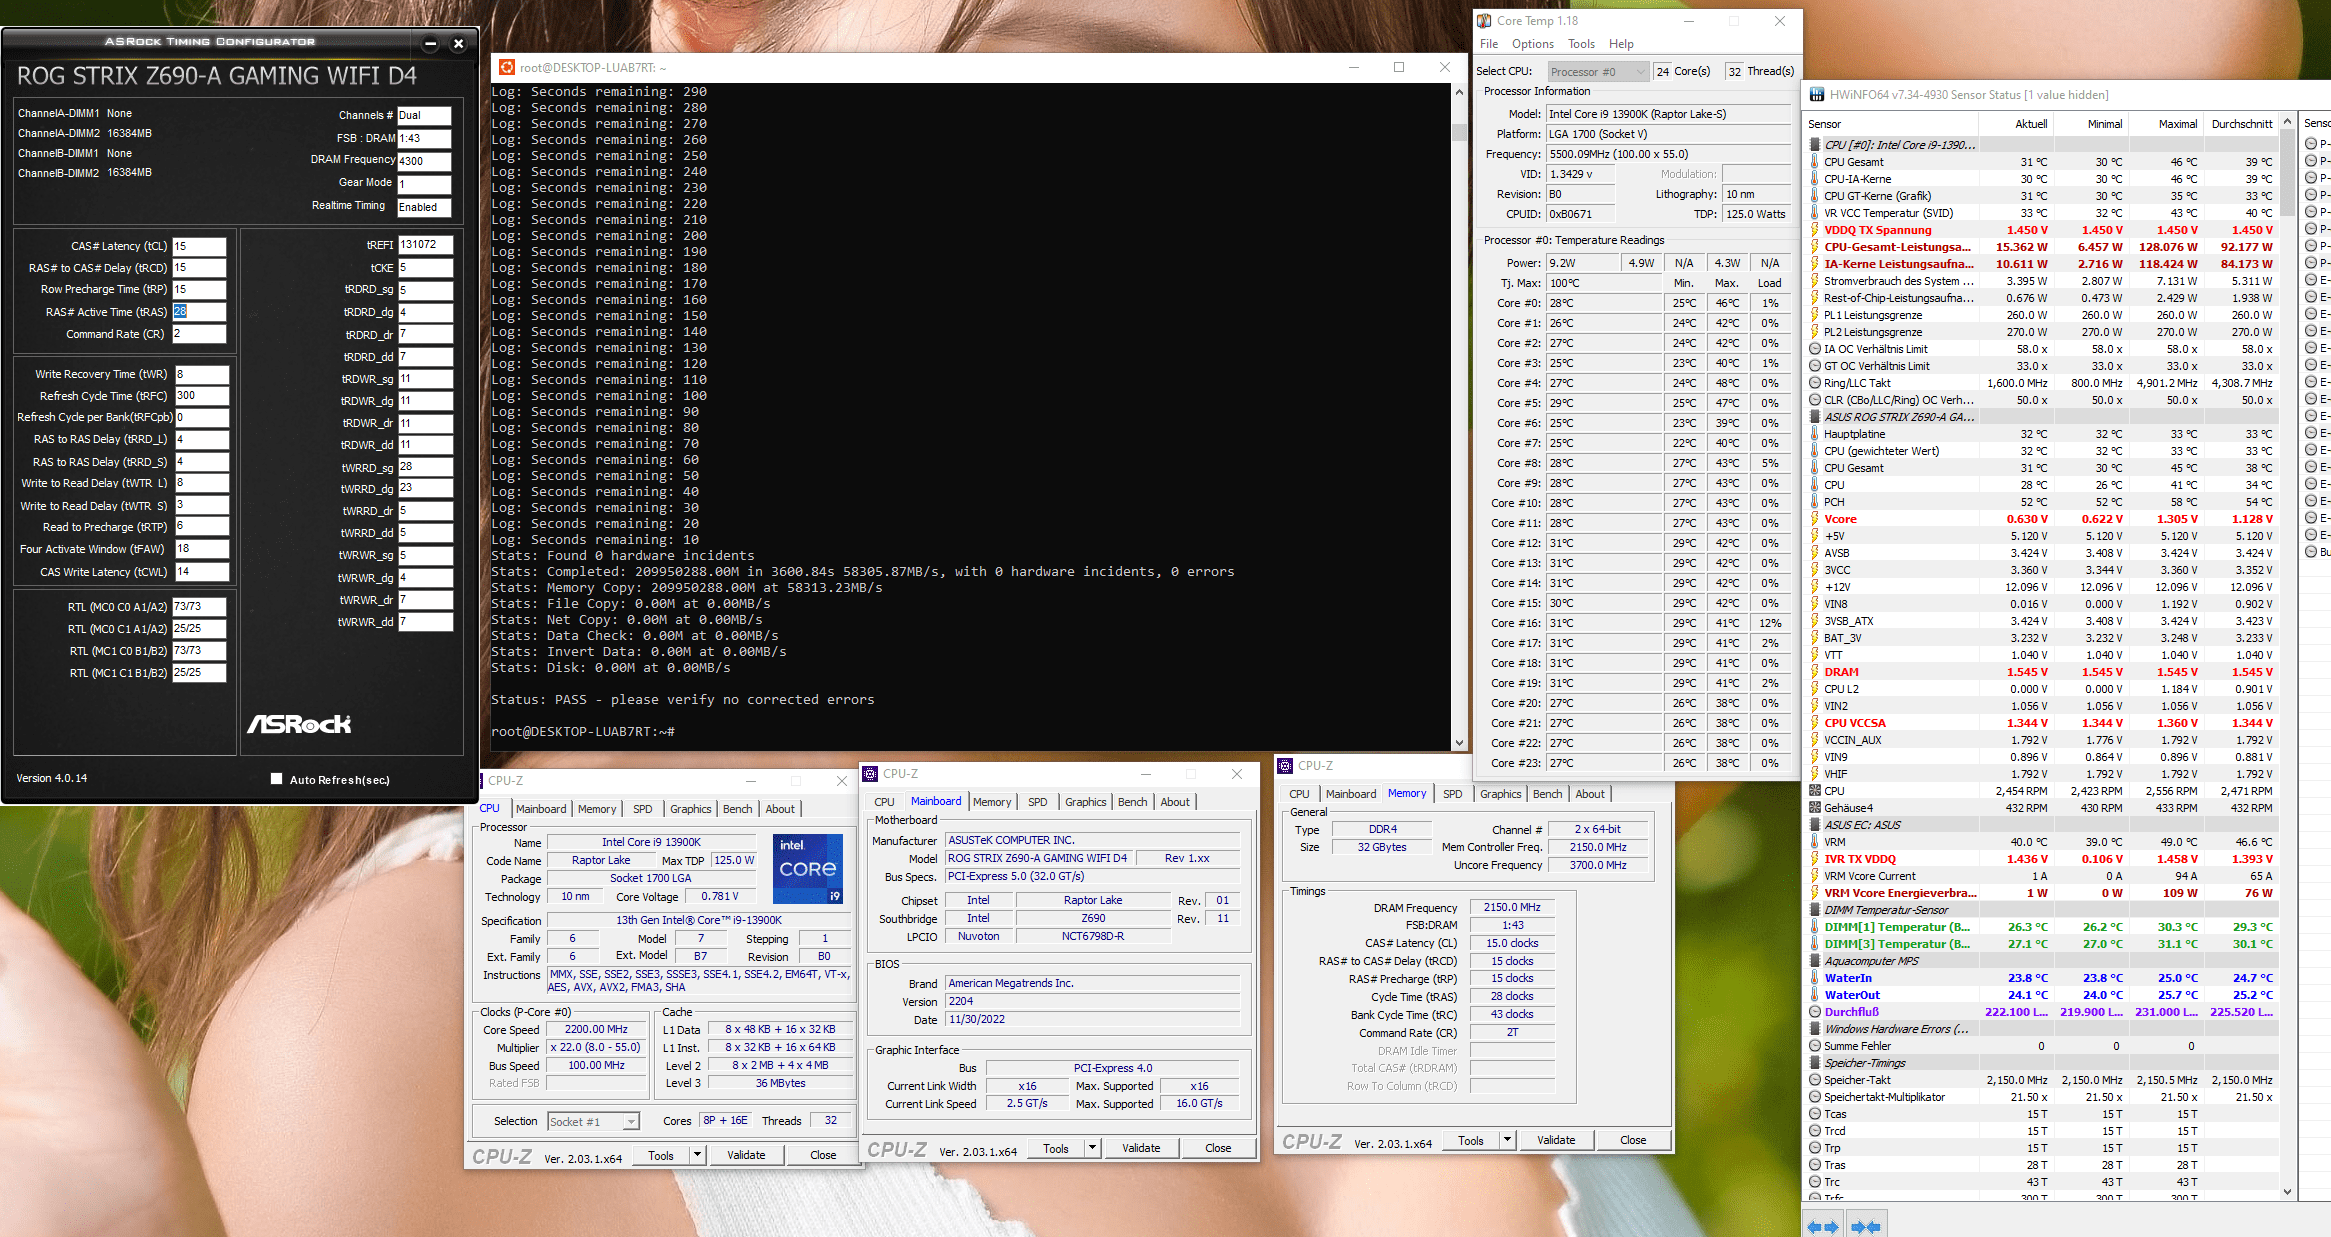Viewport: 2331px width, 1237px height.
Task: Click HWiNFO expand columns arrows button
Action: [1823, 1226]
